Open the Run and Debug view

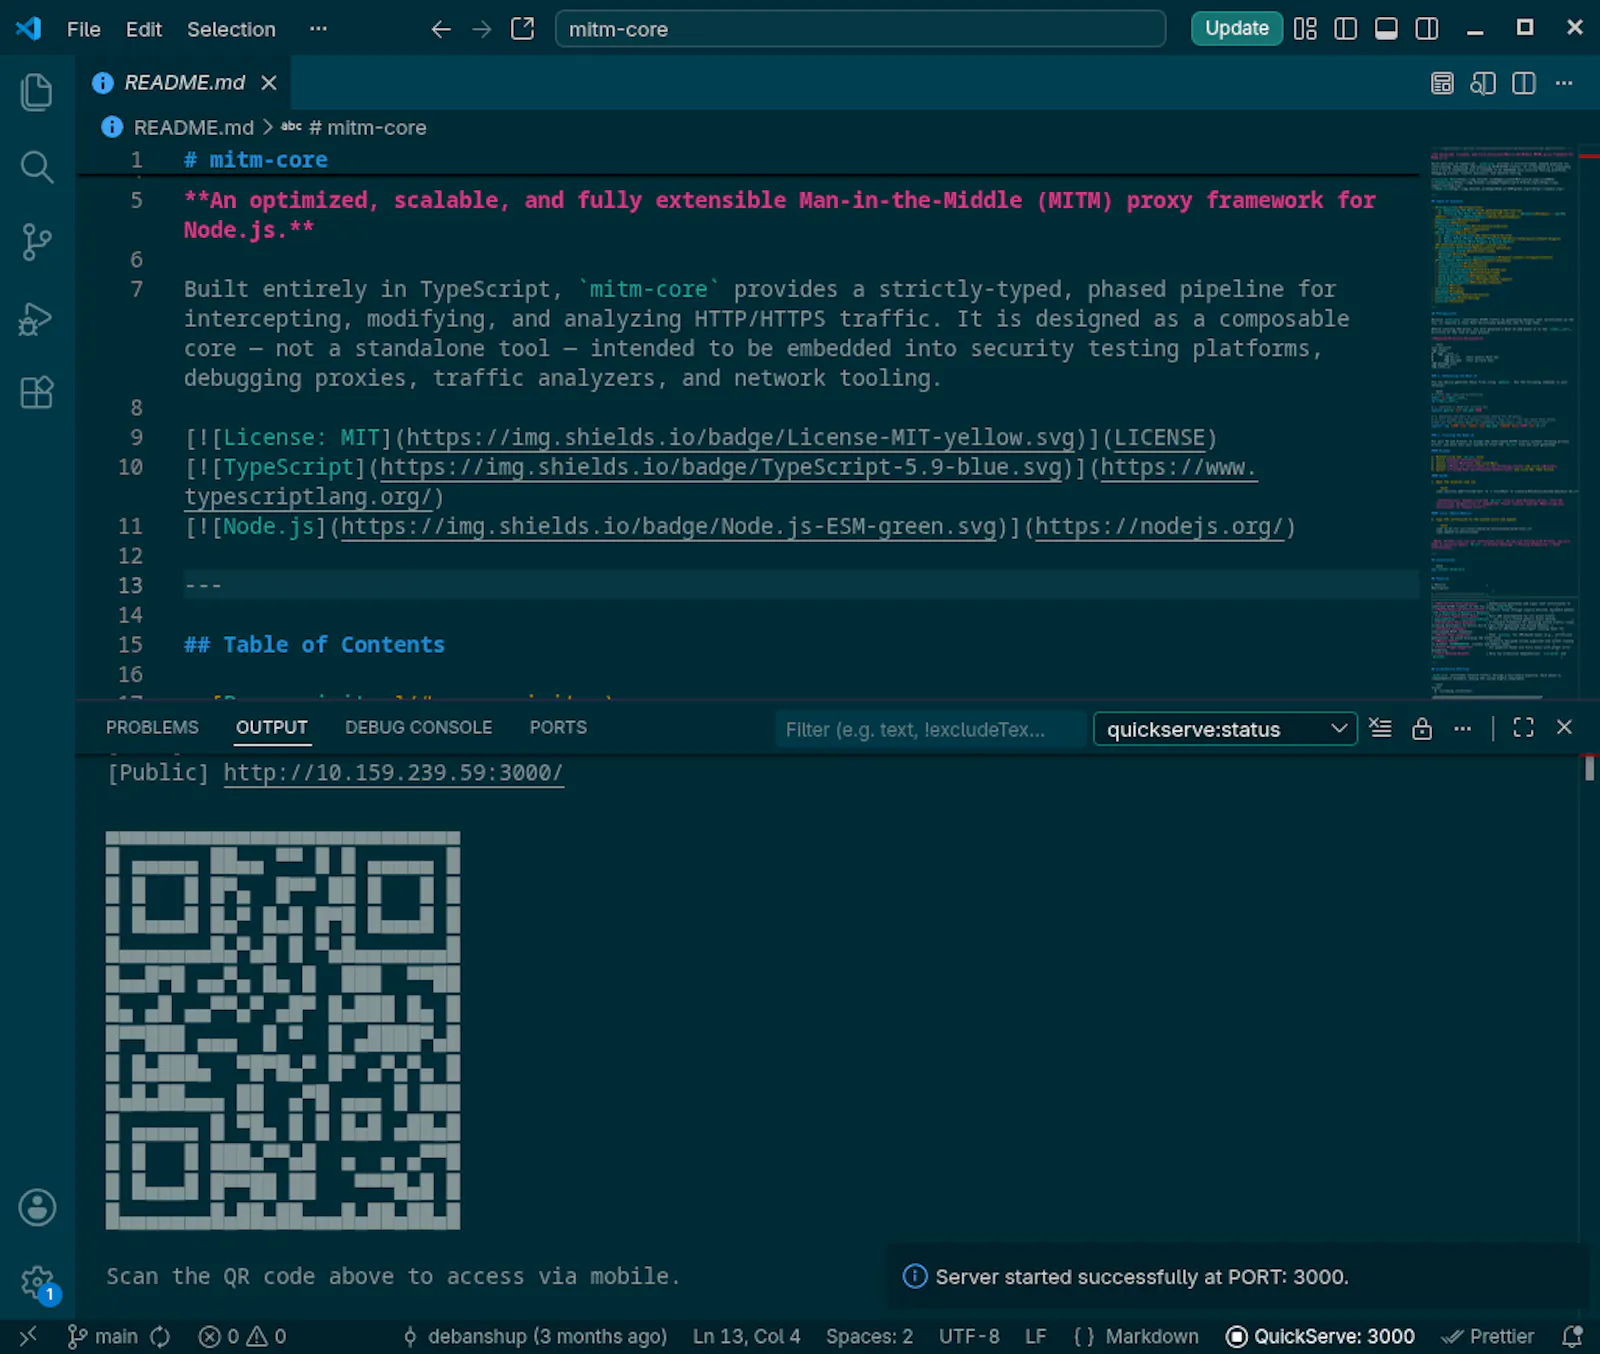[37, 318]
